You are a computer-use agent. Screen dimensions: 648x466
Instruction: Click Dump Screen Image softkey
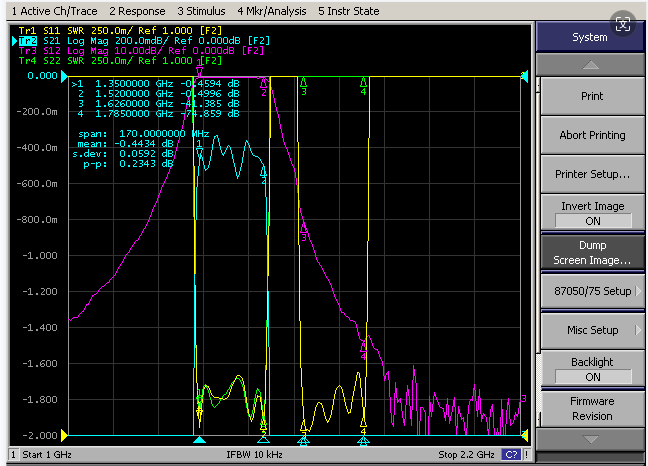[x=592, y=252]
